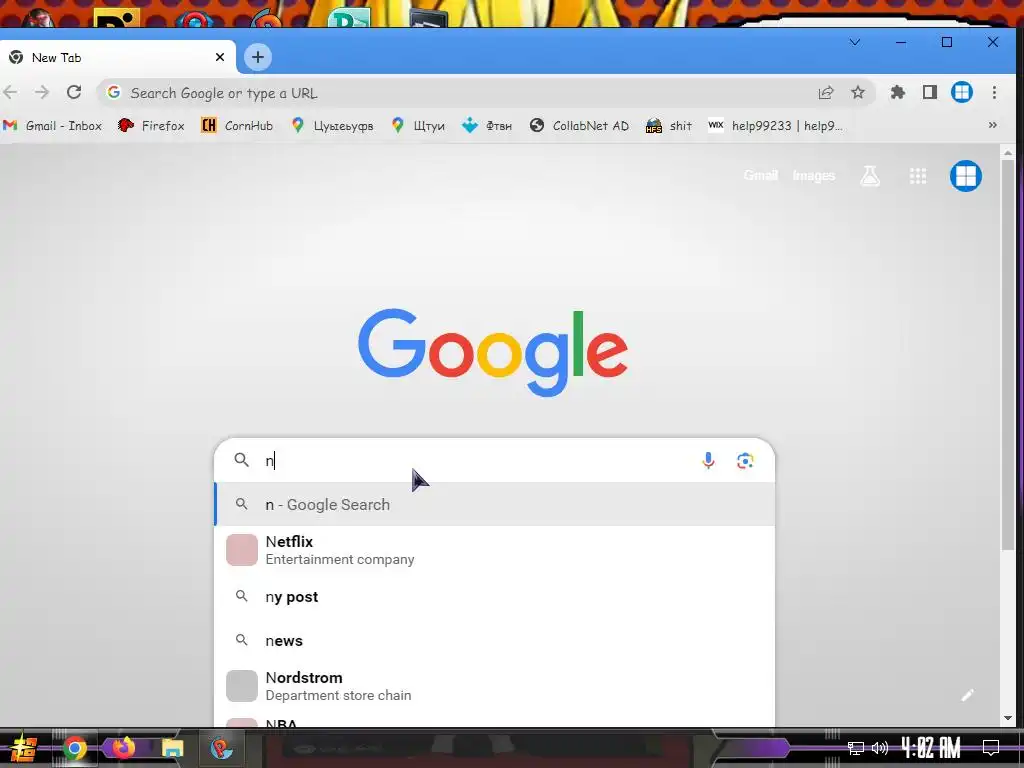Open the help99233 Wix bookmark
1024x768 pixels.
(776, 125)
